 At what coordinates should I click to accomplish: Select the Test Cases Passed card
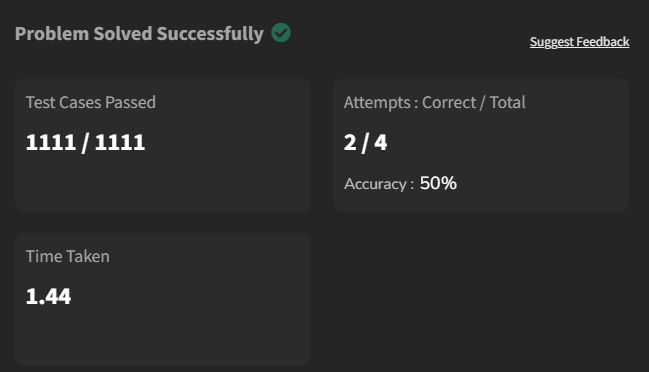tap(163, 145)
